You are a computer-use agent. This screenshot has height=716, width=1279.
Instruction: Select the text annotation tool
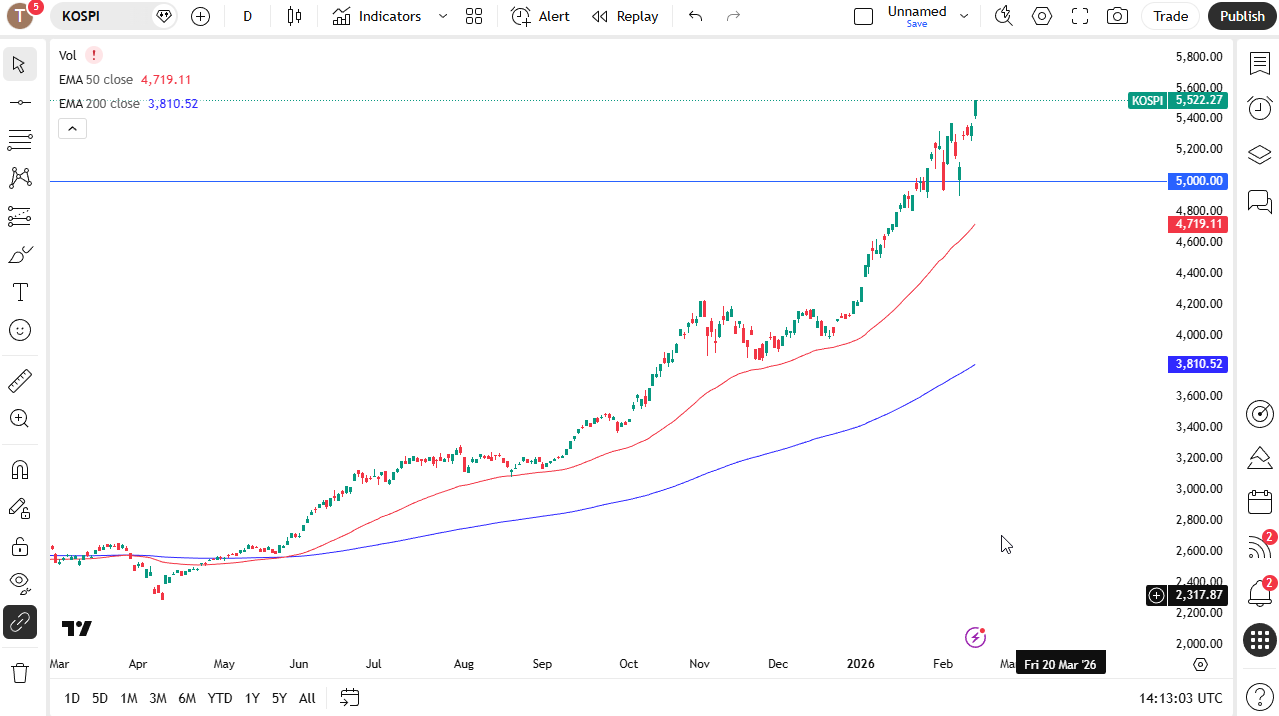pyautogui.click(x=19, y=292)
